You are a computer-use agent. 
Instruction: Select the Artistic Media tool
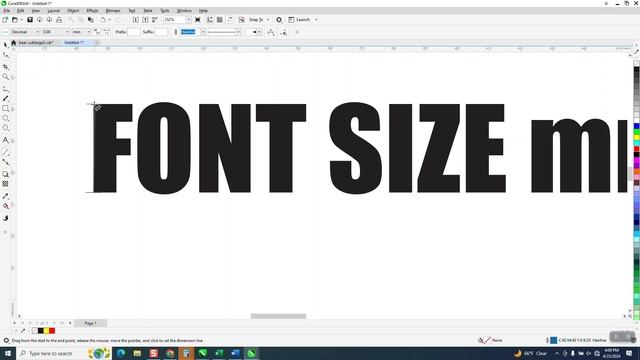(x=5, y=98)
